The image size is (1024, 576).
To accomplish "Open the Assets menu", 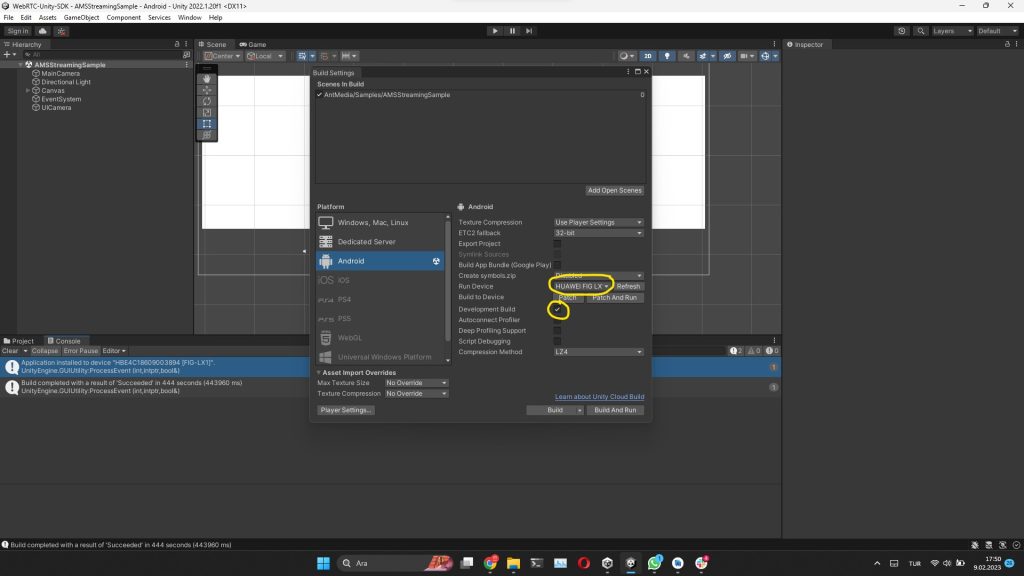I will [x=47, y=18].
